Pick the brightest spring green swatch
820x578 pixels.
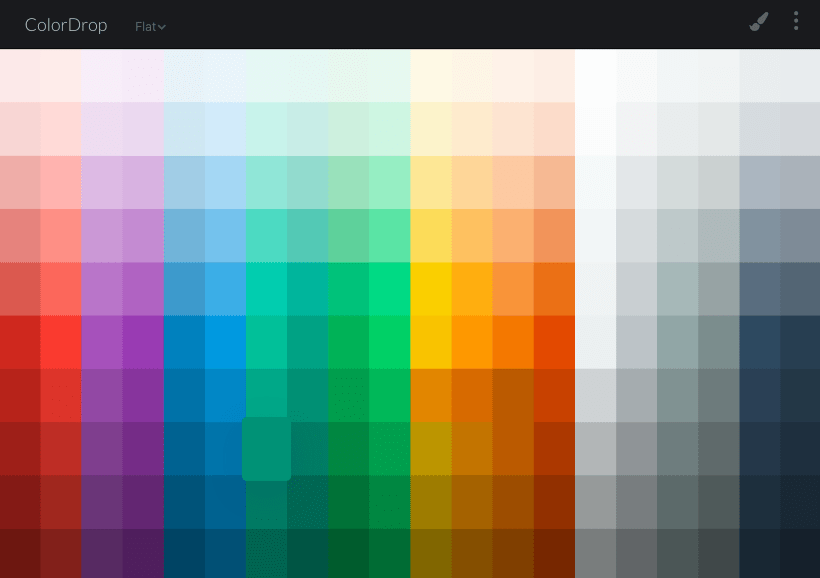(x=389, y=288)
